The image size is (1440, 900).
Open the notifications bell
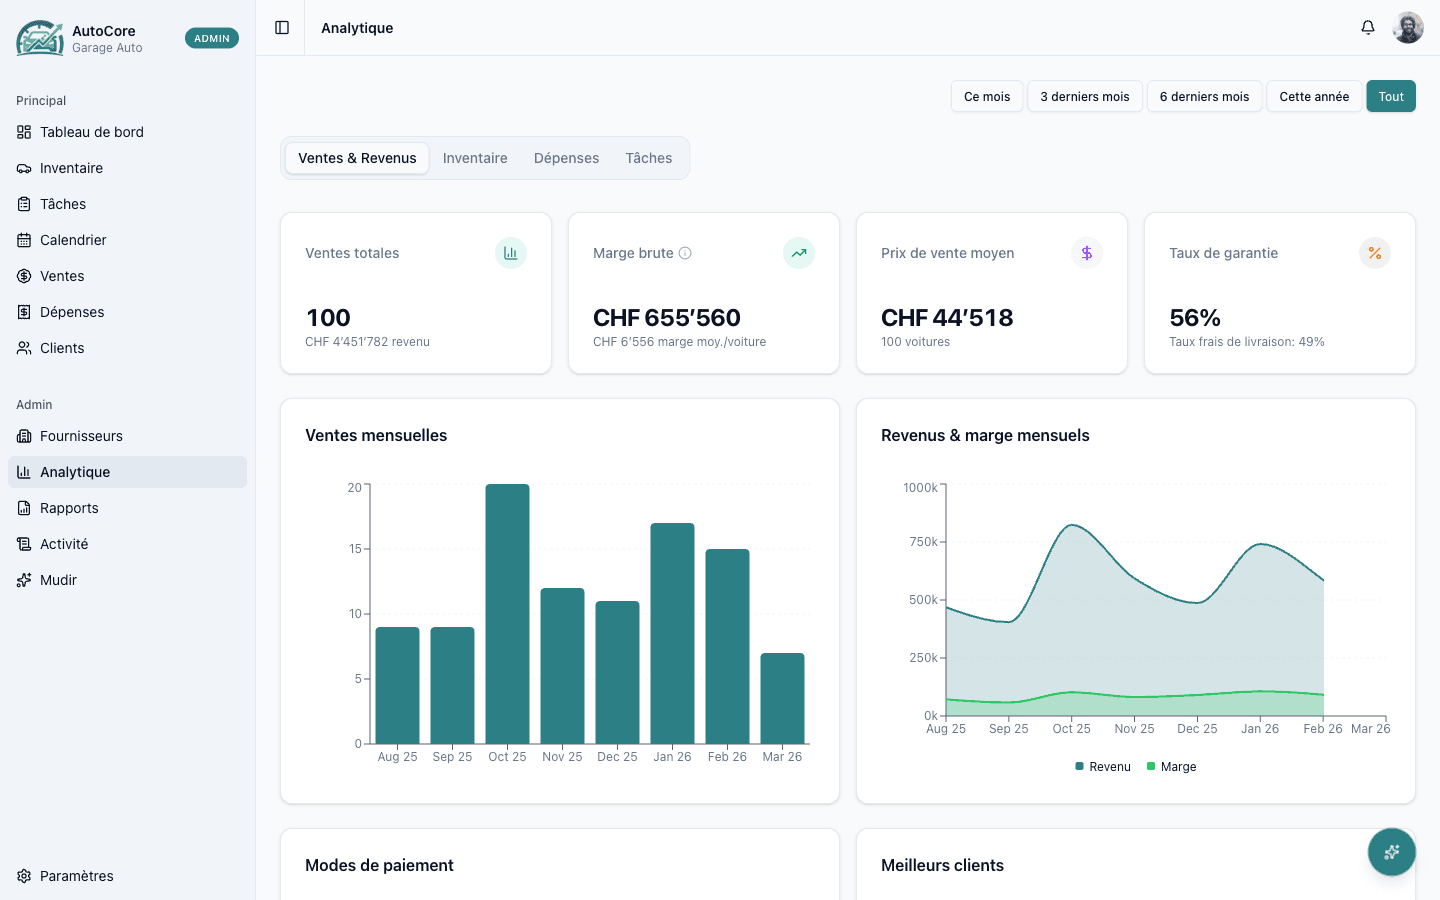point(1368,28)
